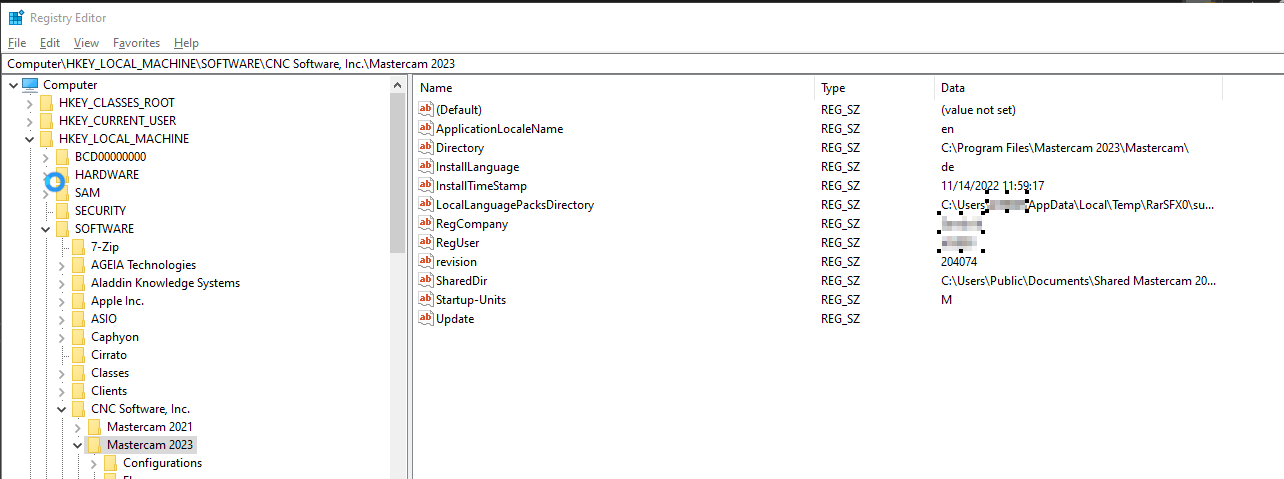This screenshot has height=479, width=1284.
Task: Expand AGEIA Technologies key
Action: (x=60, y=265)
